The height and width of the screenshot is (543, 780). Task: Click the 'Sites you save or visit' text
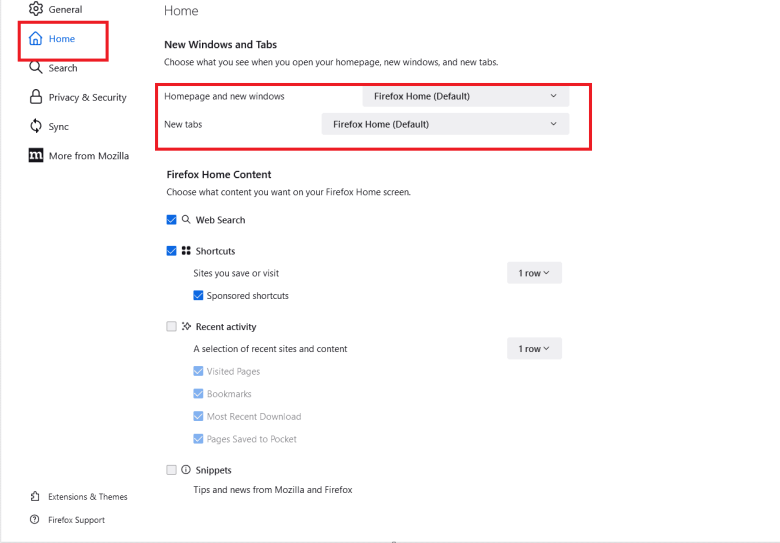[236, 273]
